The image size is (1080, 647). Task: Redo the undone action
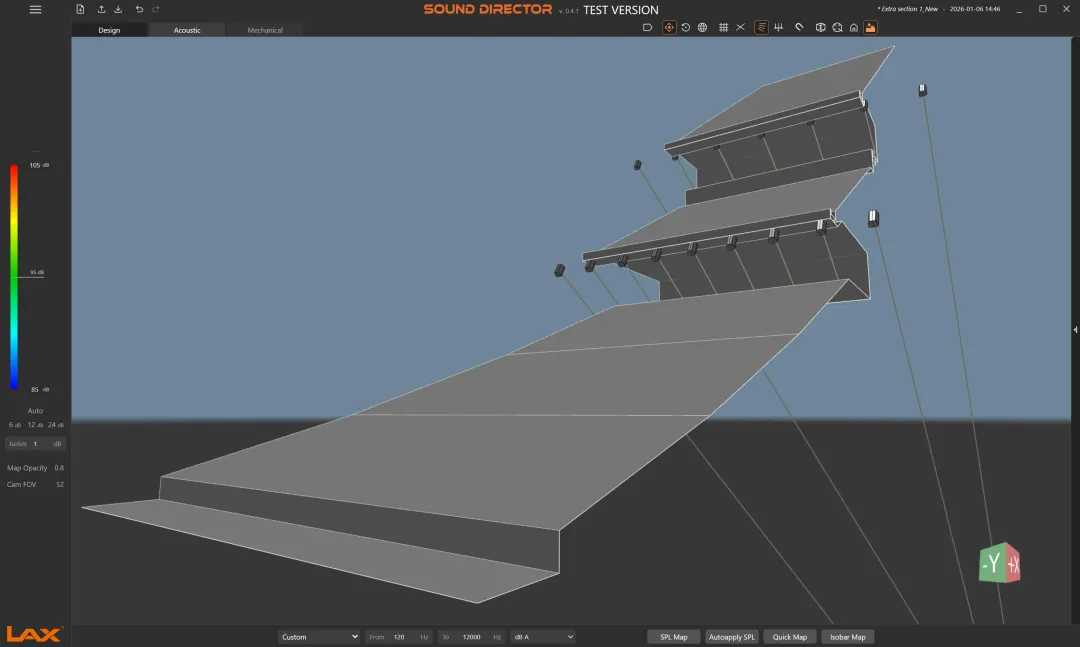[156, 10]
